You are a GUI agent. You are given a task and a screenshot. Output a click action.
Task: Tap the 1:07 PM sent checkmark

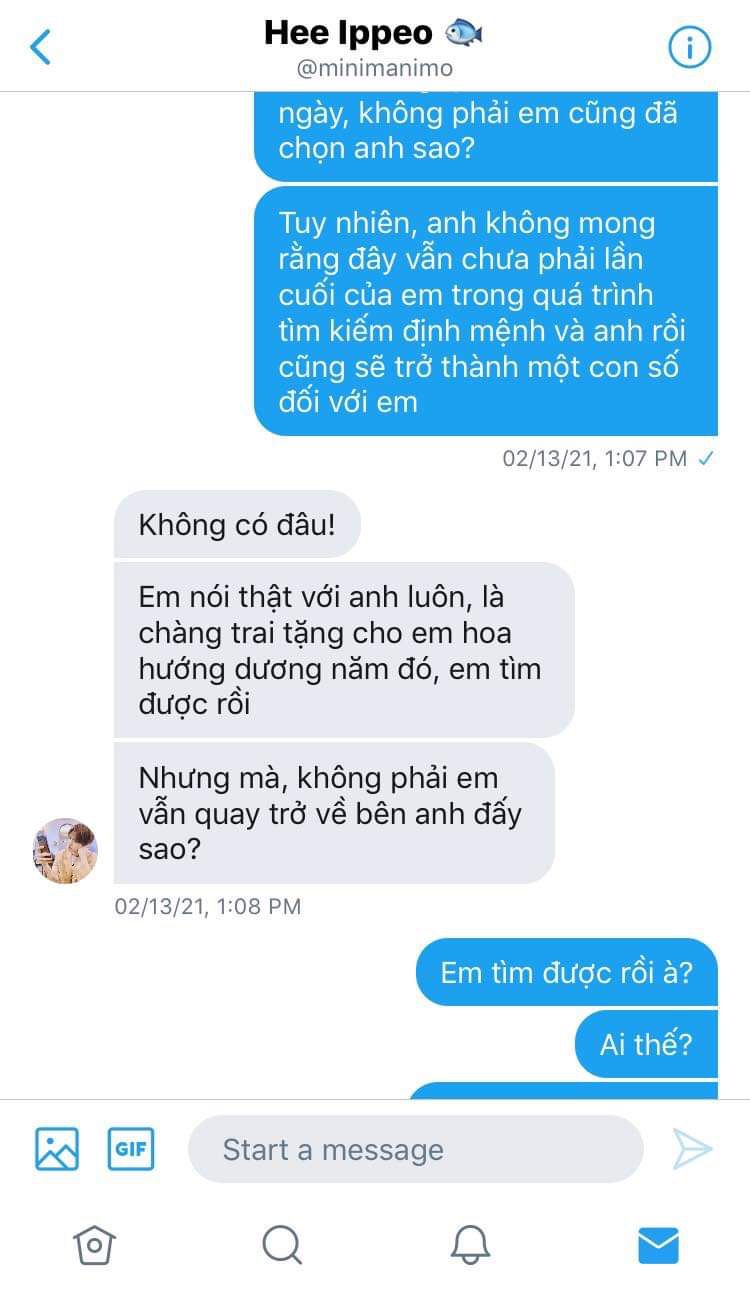point(706,459)
